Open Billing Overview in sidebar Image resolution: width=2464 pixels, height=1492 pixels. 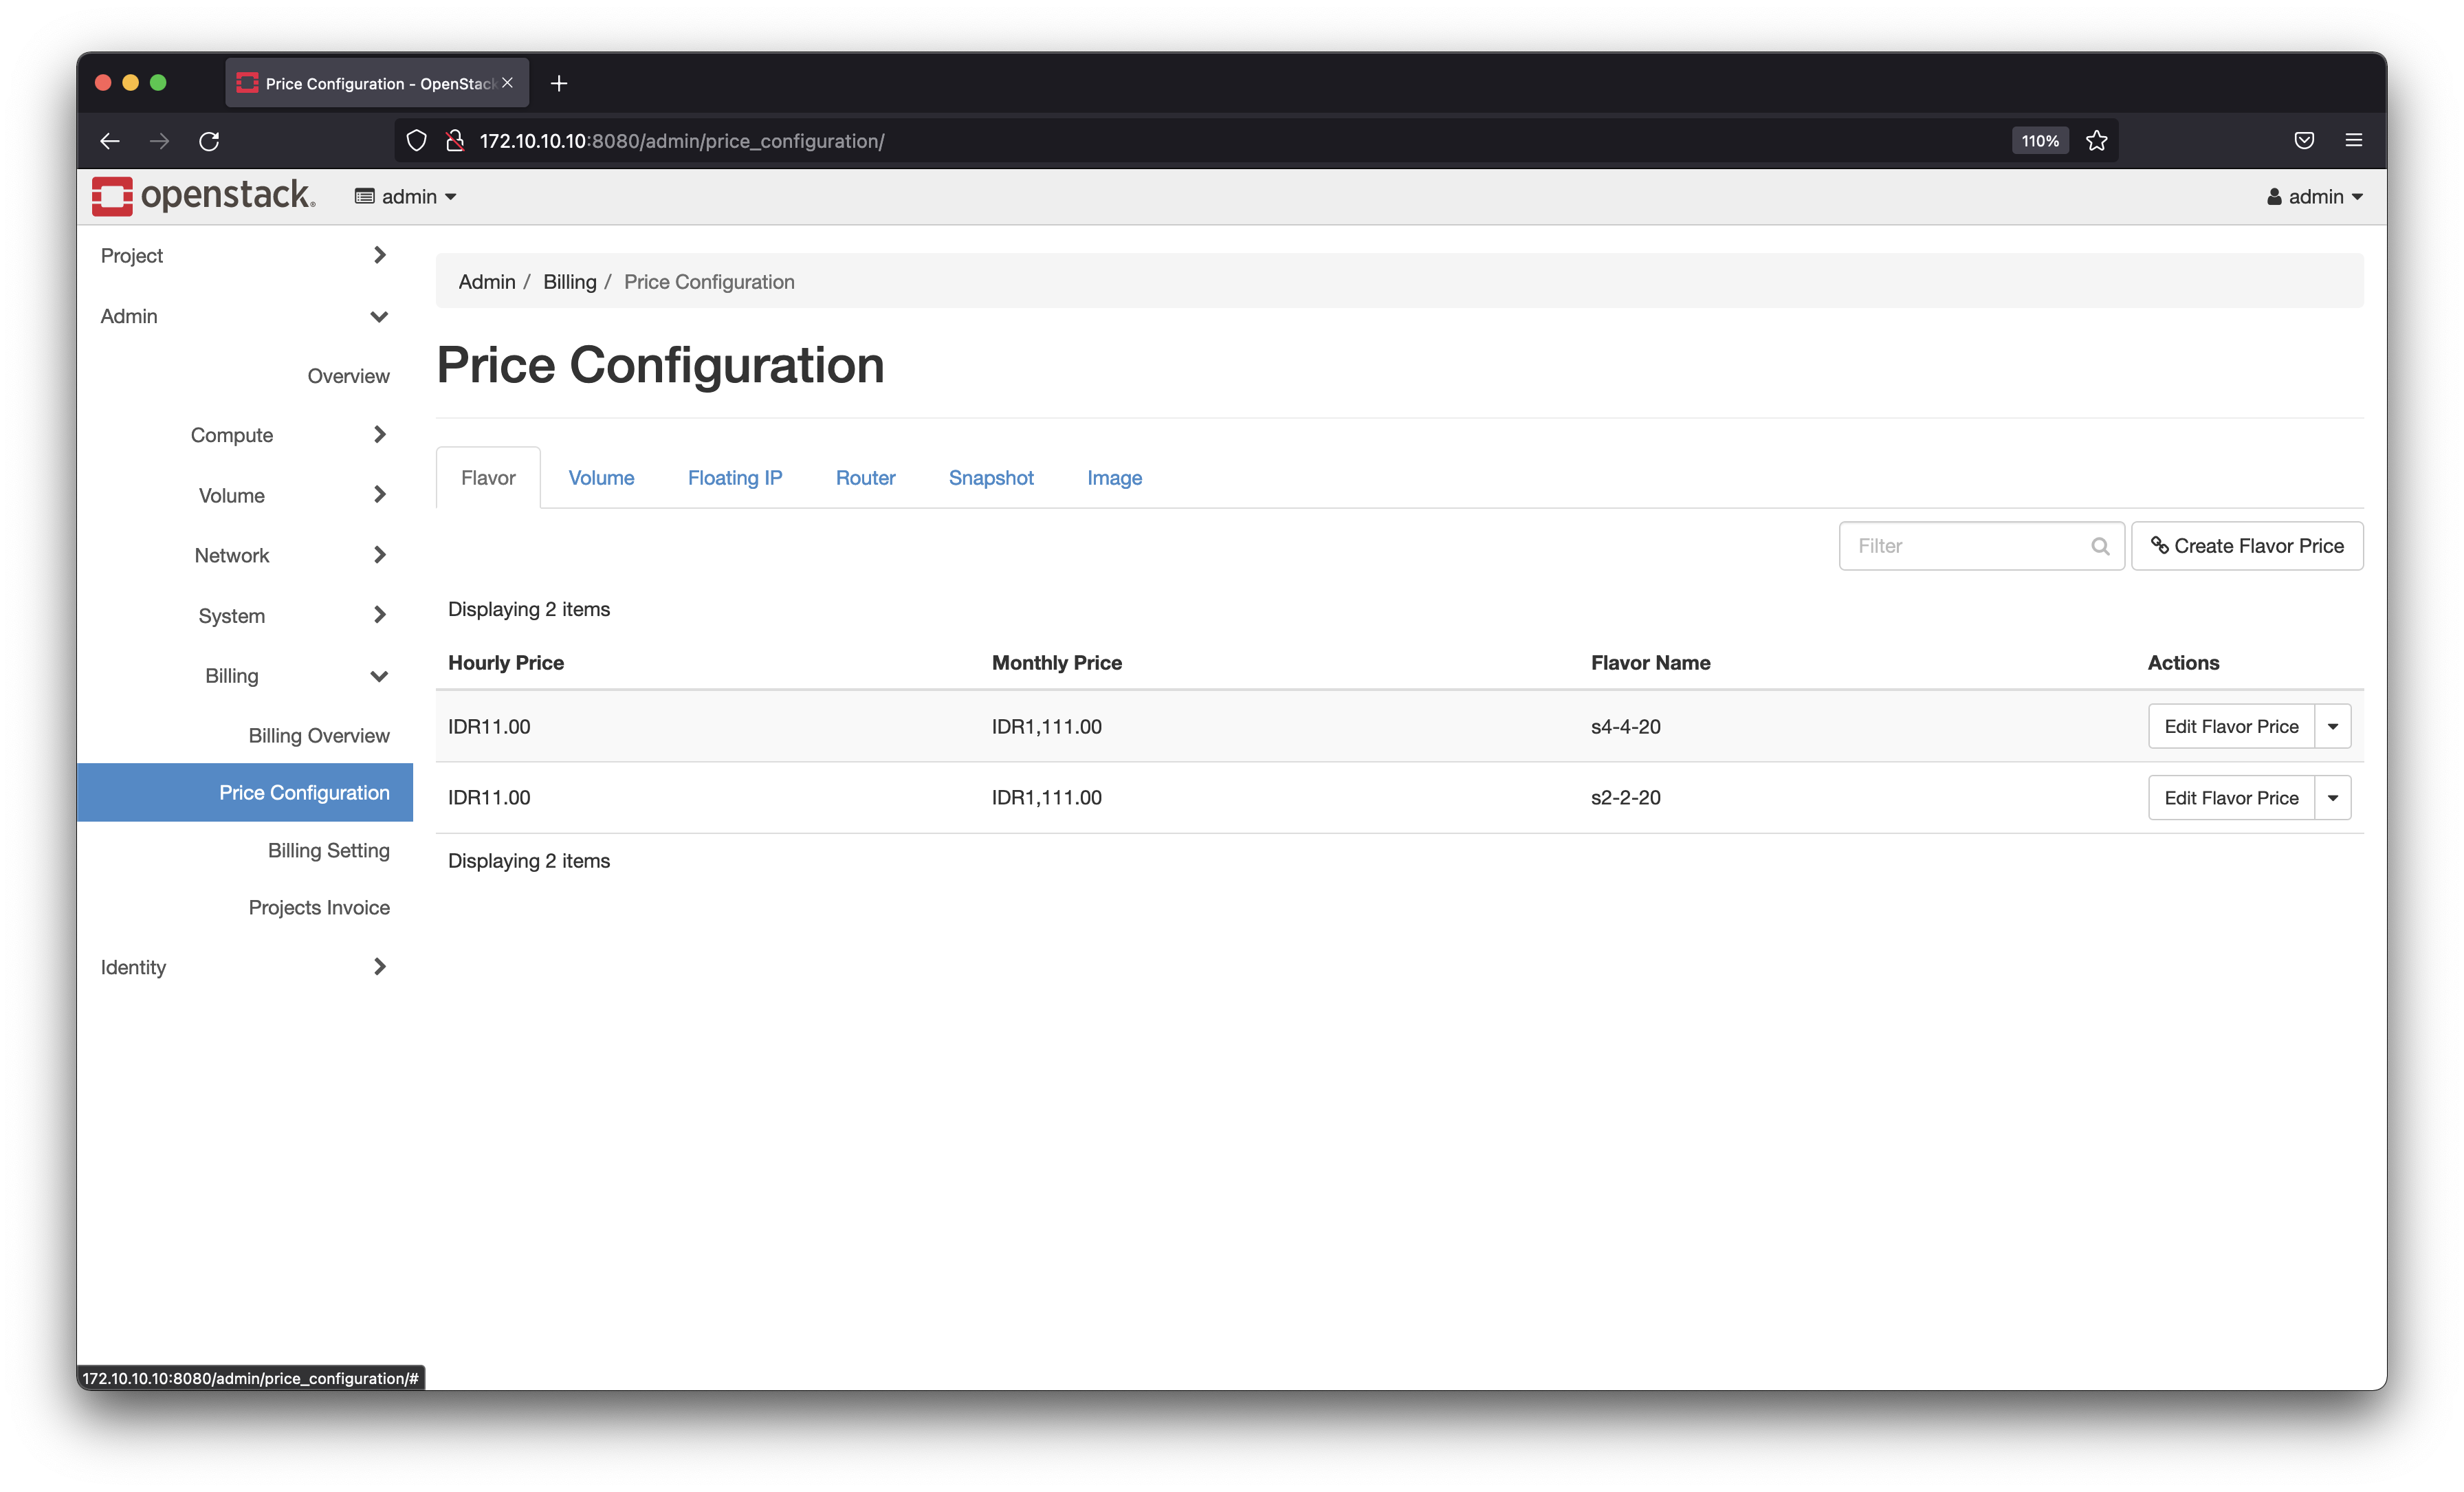coord(319,736)
